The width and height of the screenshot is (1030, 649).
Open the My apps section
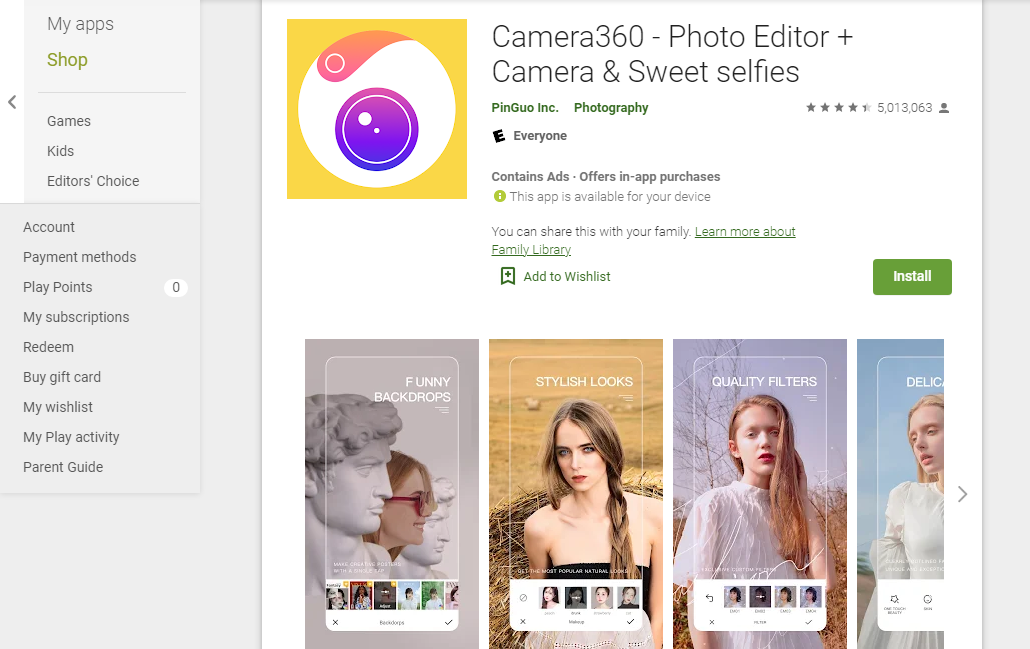pos(80,24)
